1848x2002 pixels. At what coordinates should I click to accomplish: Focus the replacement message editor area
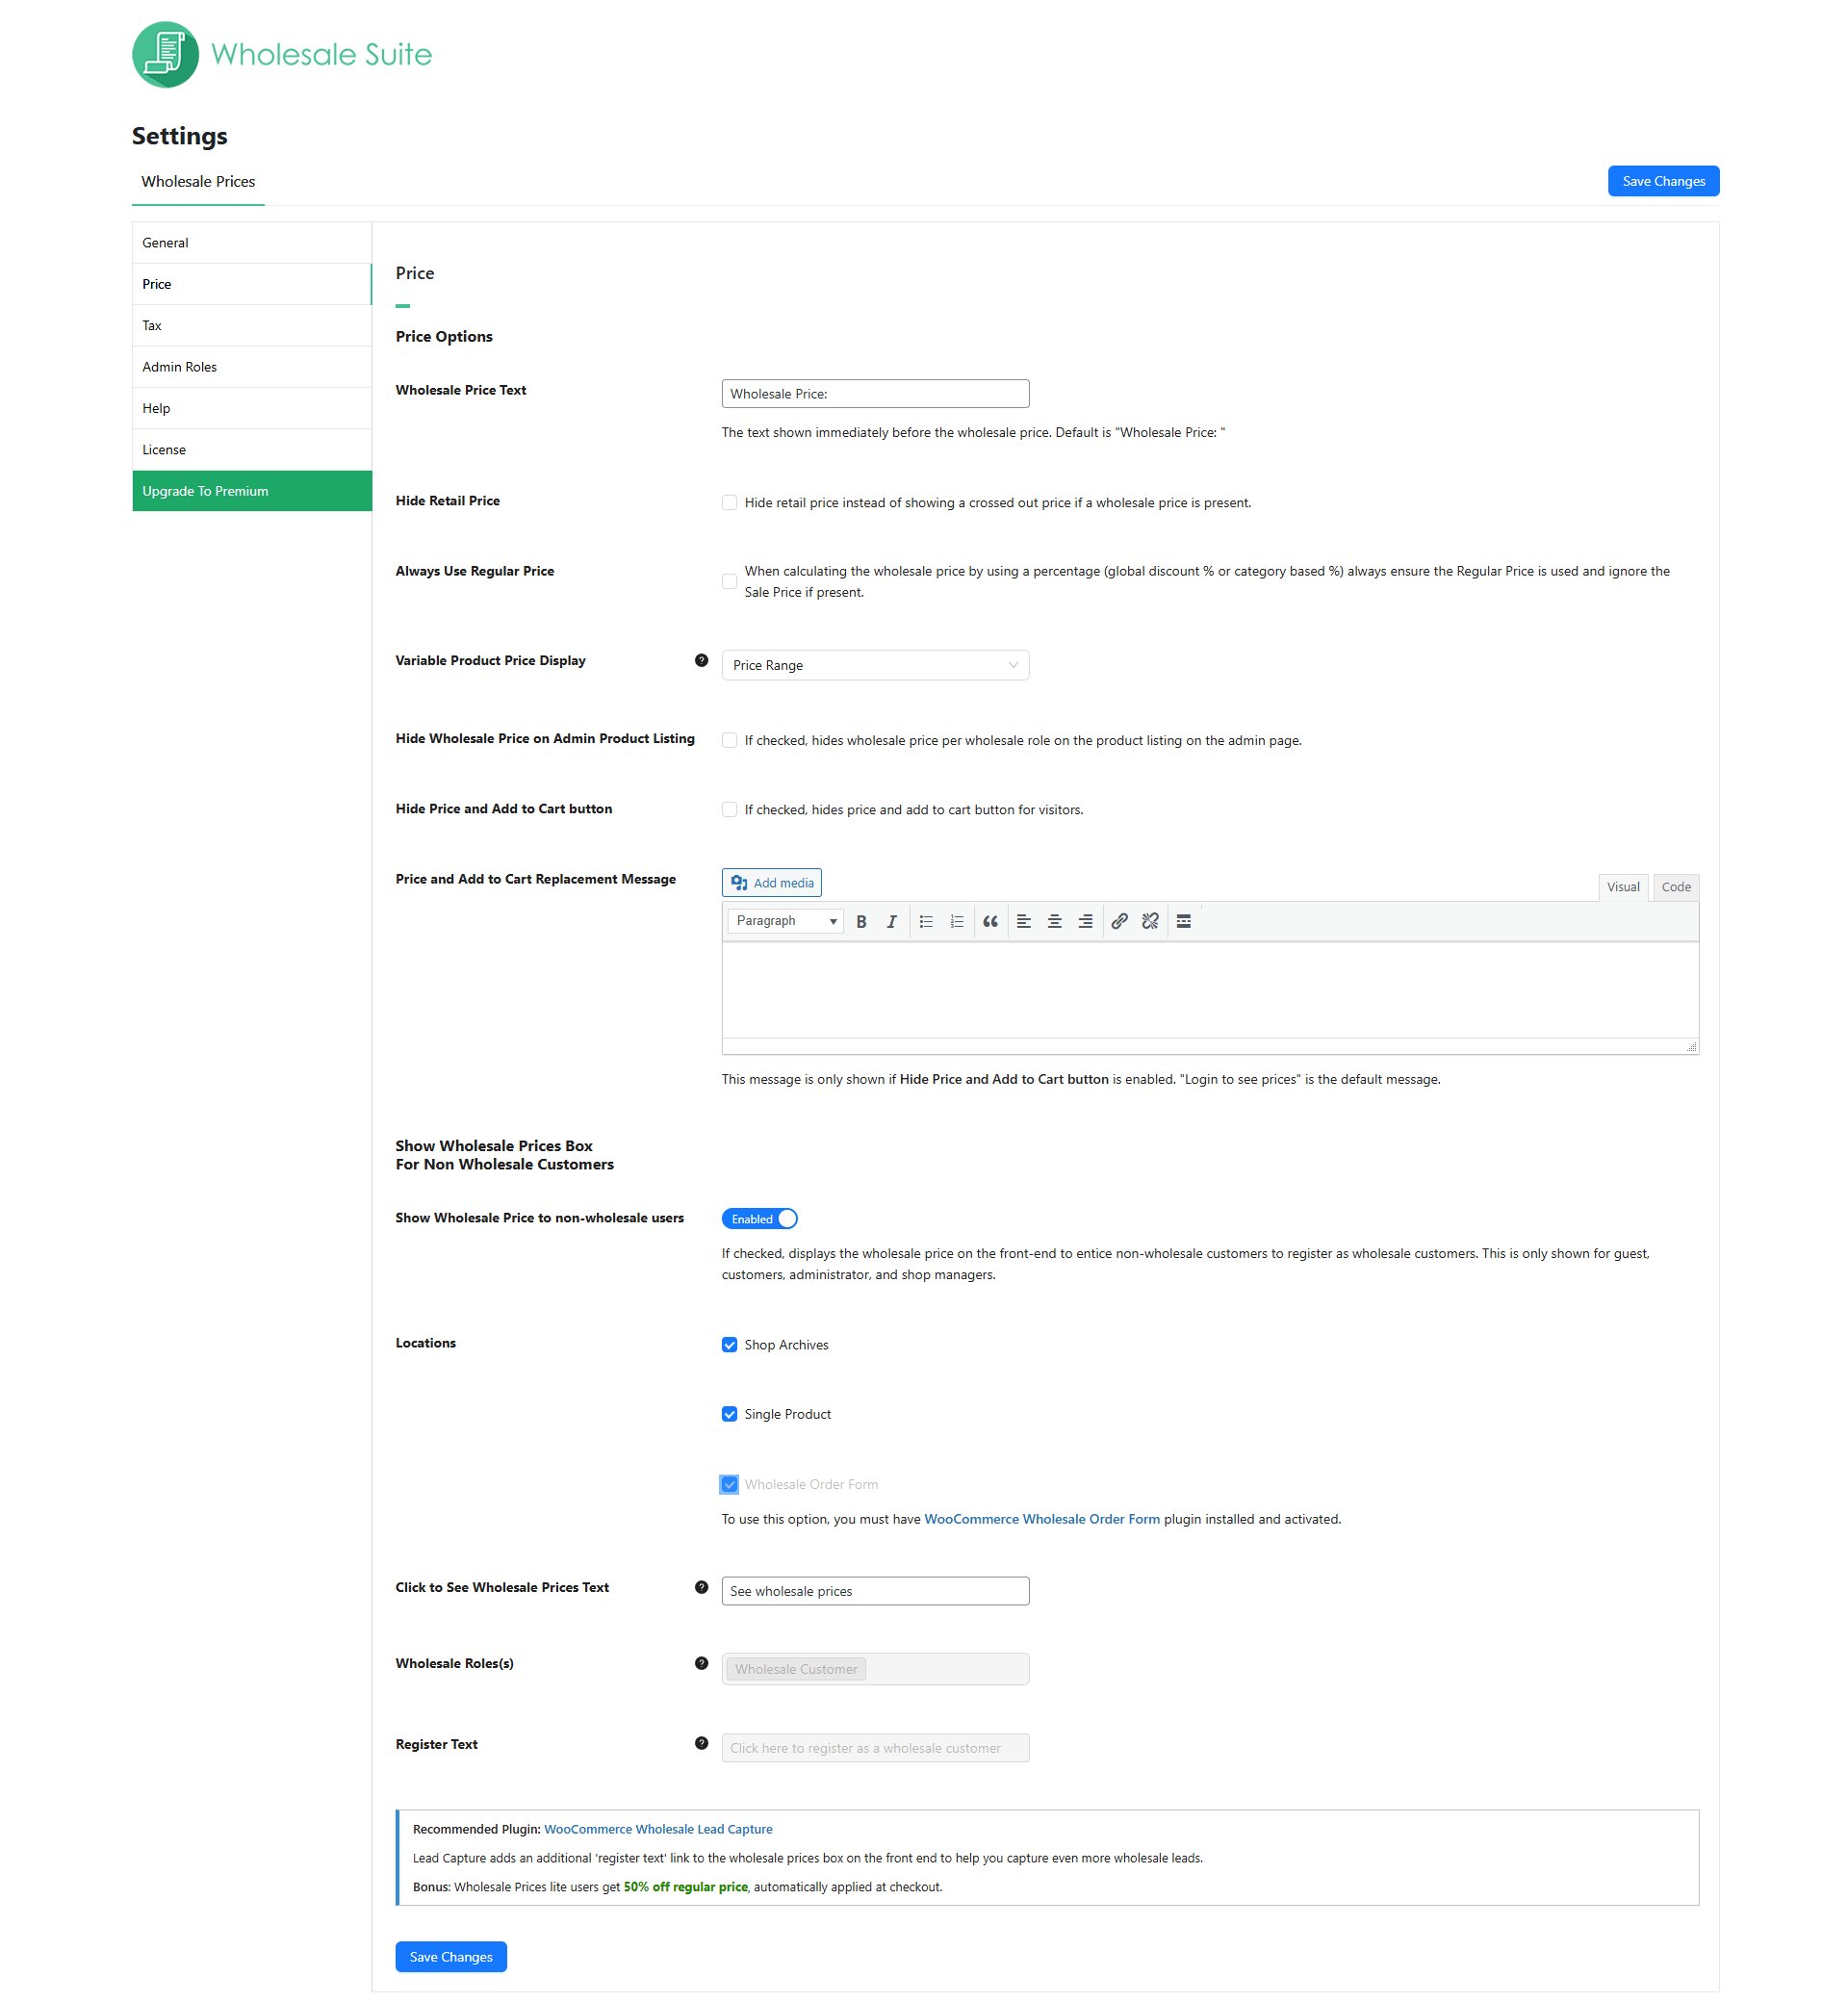pyautogui.click(x=1210, y=990)
